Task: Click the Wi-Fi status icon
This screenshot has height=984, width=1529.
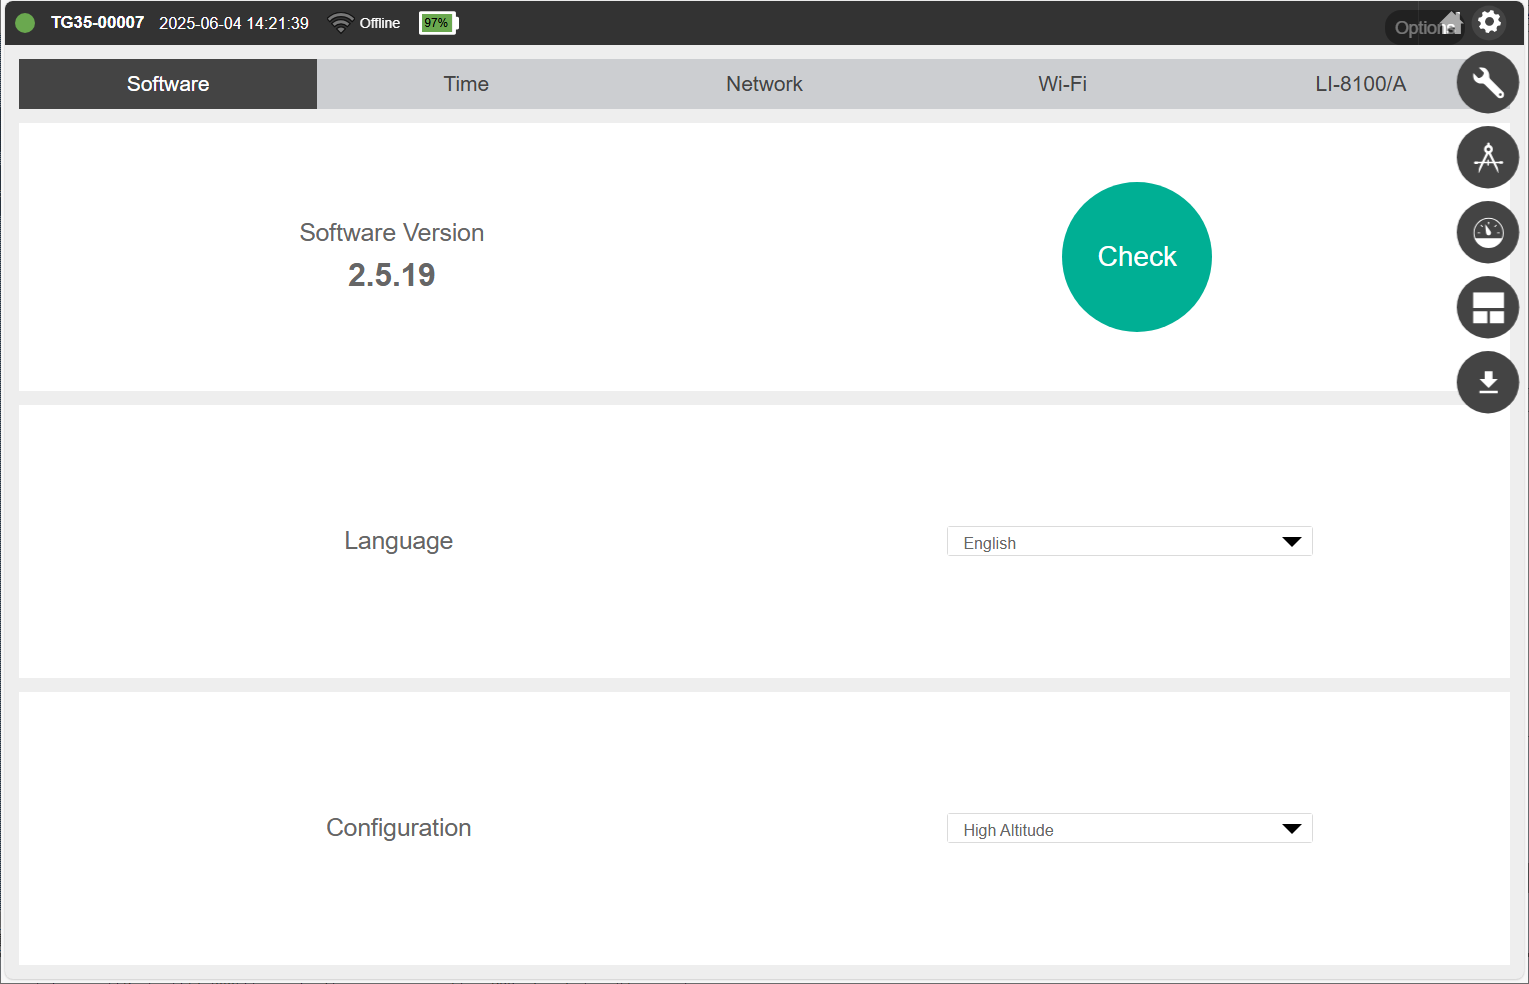Action: (x=340, y=22)
